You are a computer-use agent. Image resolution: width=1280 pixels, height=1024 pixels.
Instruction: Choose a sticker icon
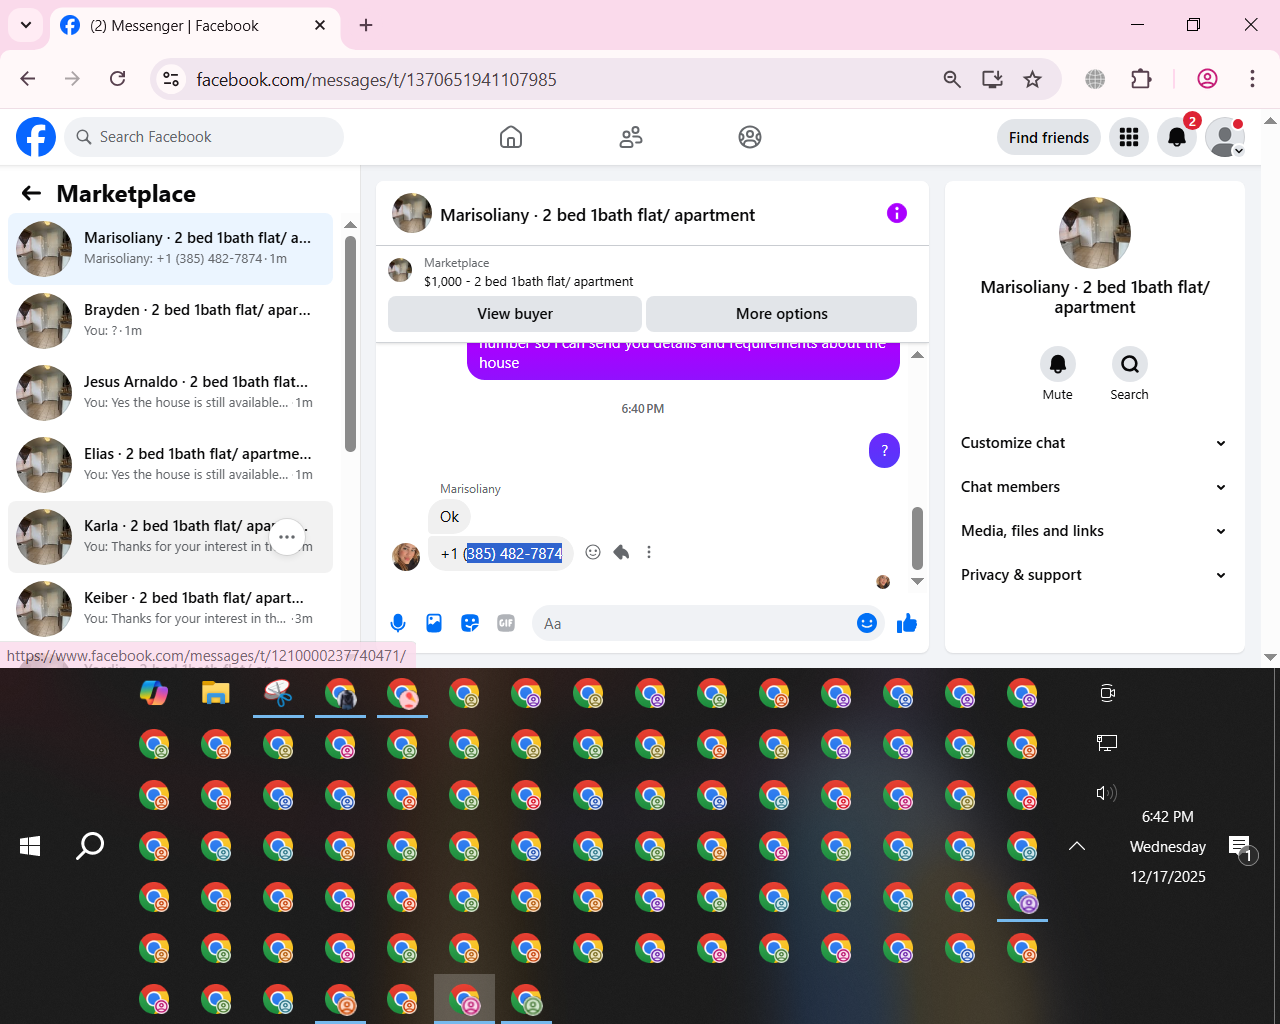click(470, 624)
